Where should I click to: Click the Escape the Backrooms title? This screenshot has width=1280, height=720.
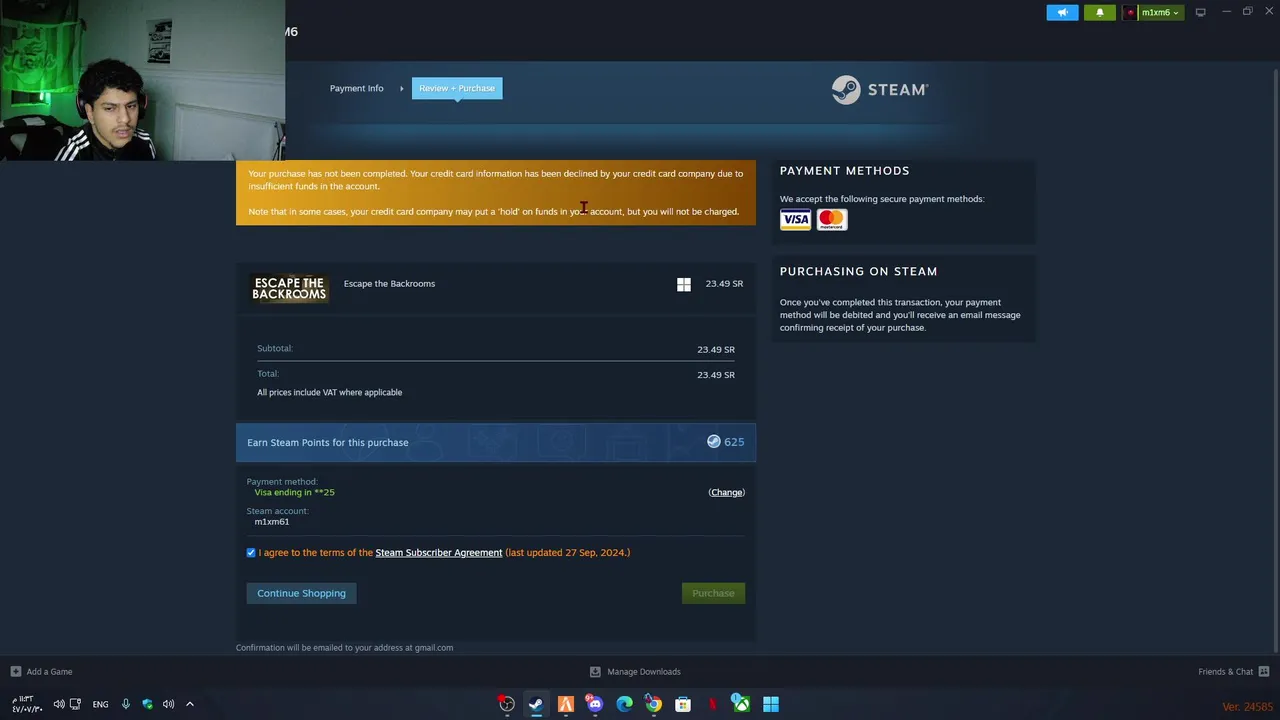[389, 284]
